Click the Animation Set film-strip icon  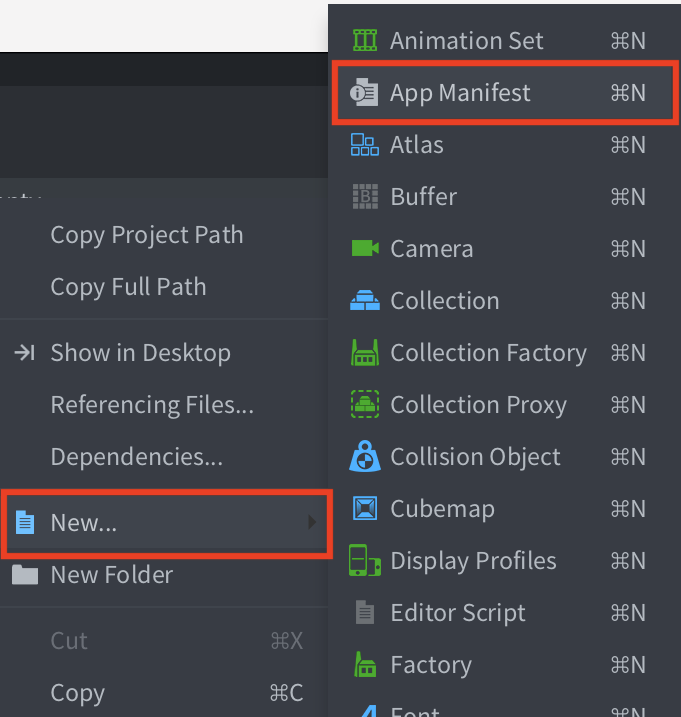364,41
